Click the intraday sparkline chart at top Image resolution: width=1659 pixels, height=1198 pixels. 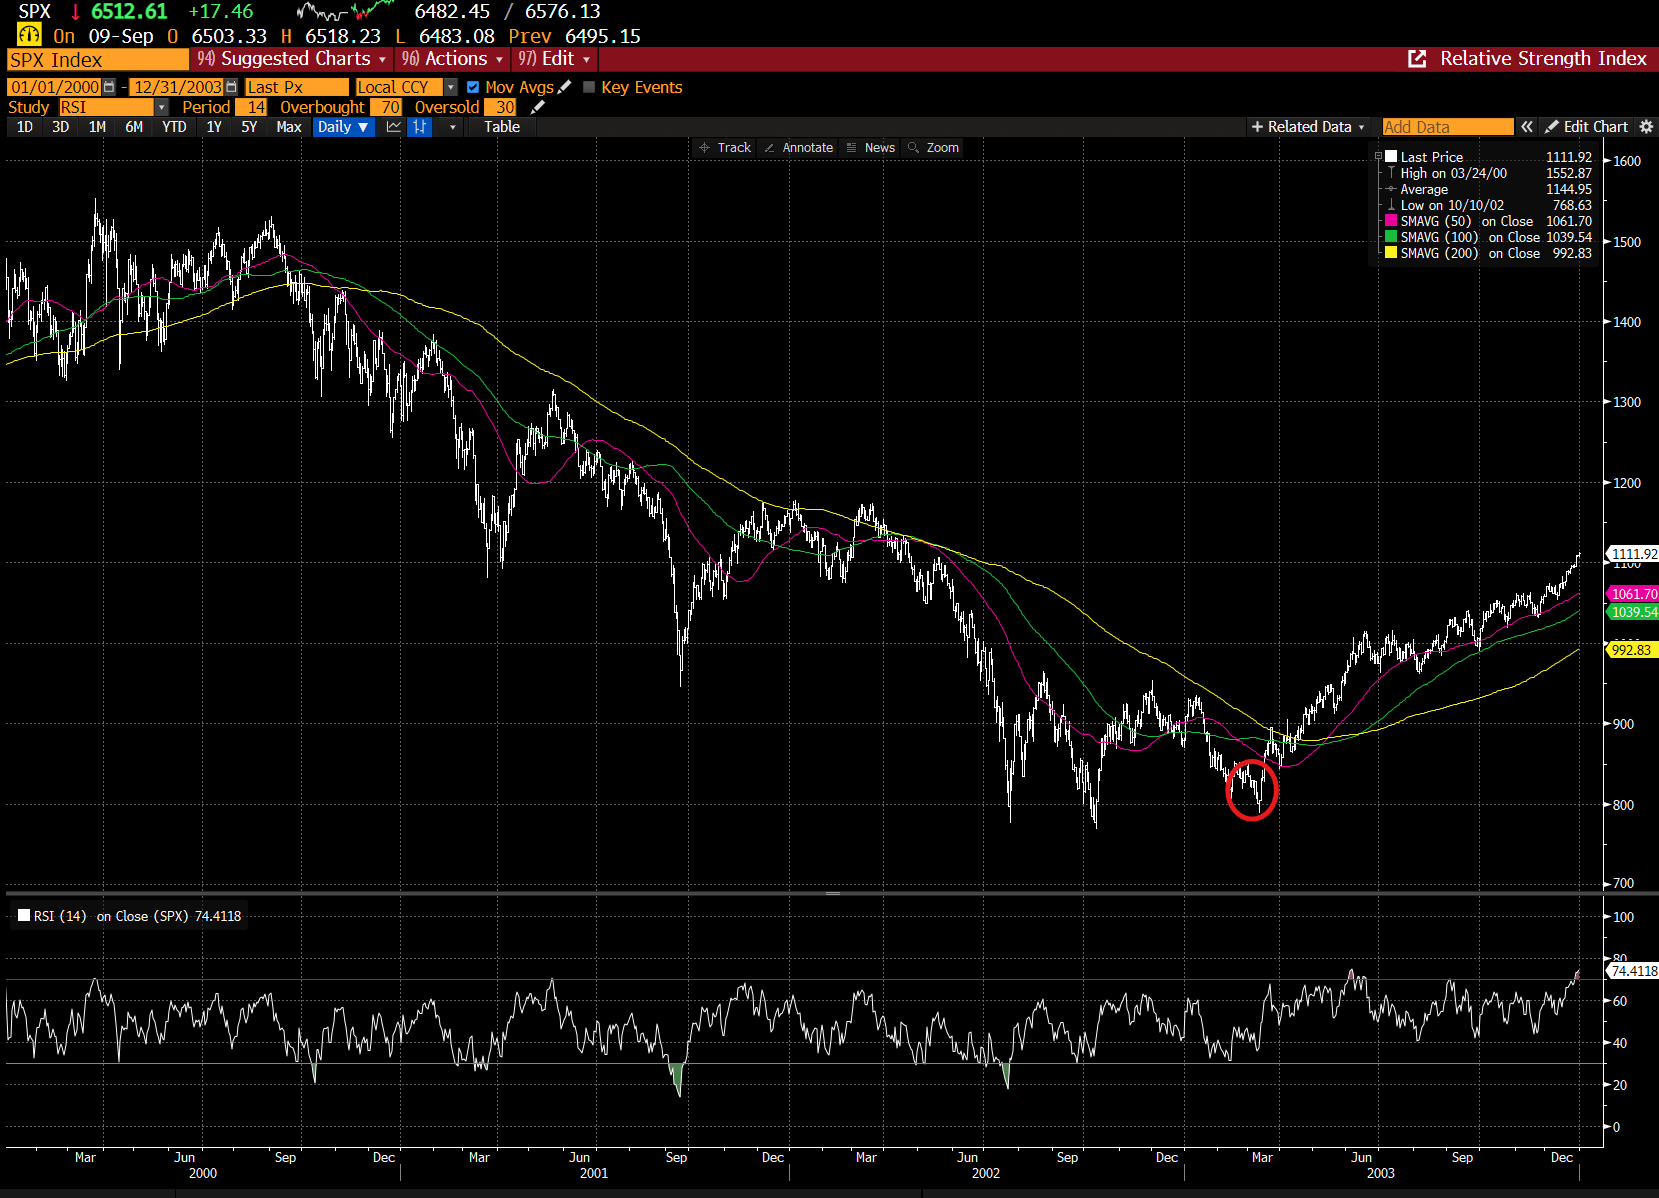[346, 12]
